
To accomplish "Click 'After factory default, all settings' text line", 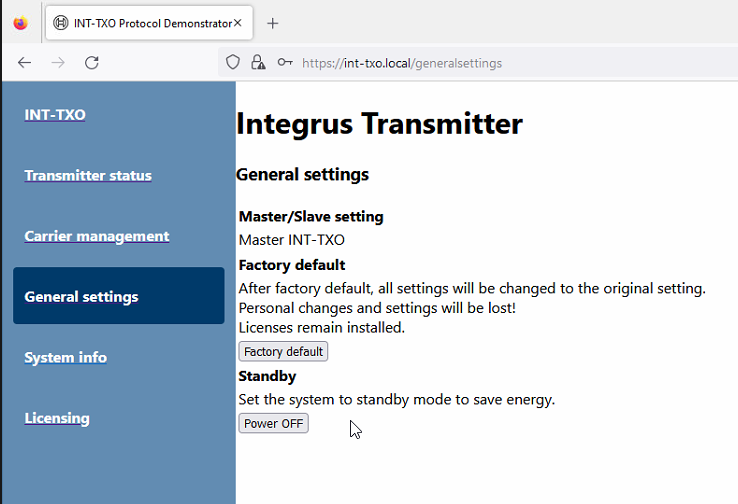I will tap(472, 288).
